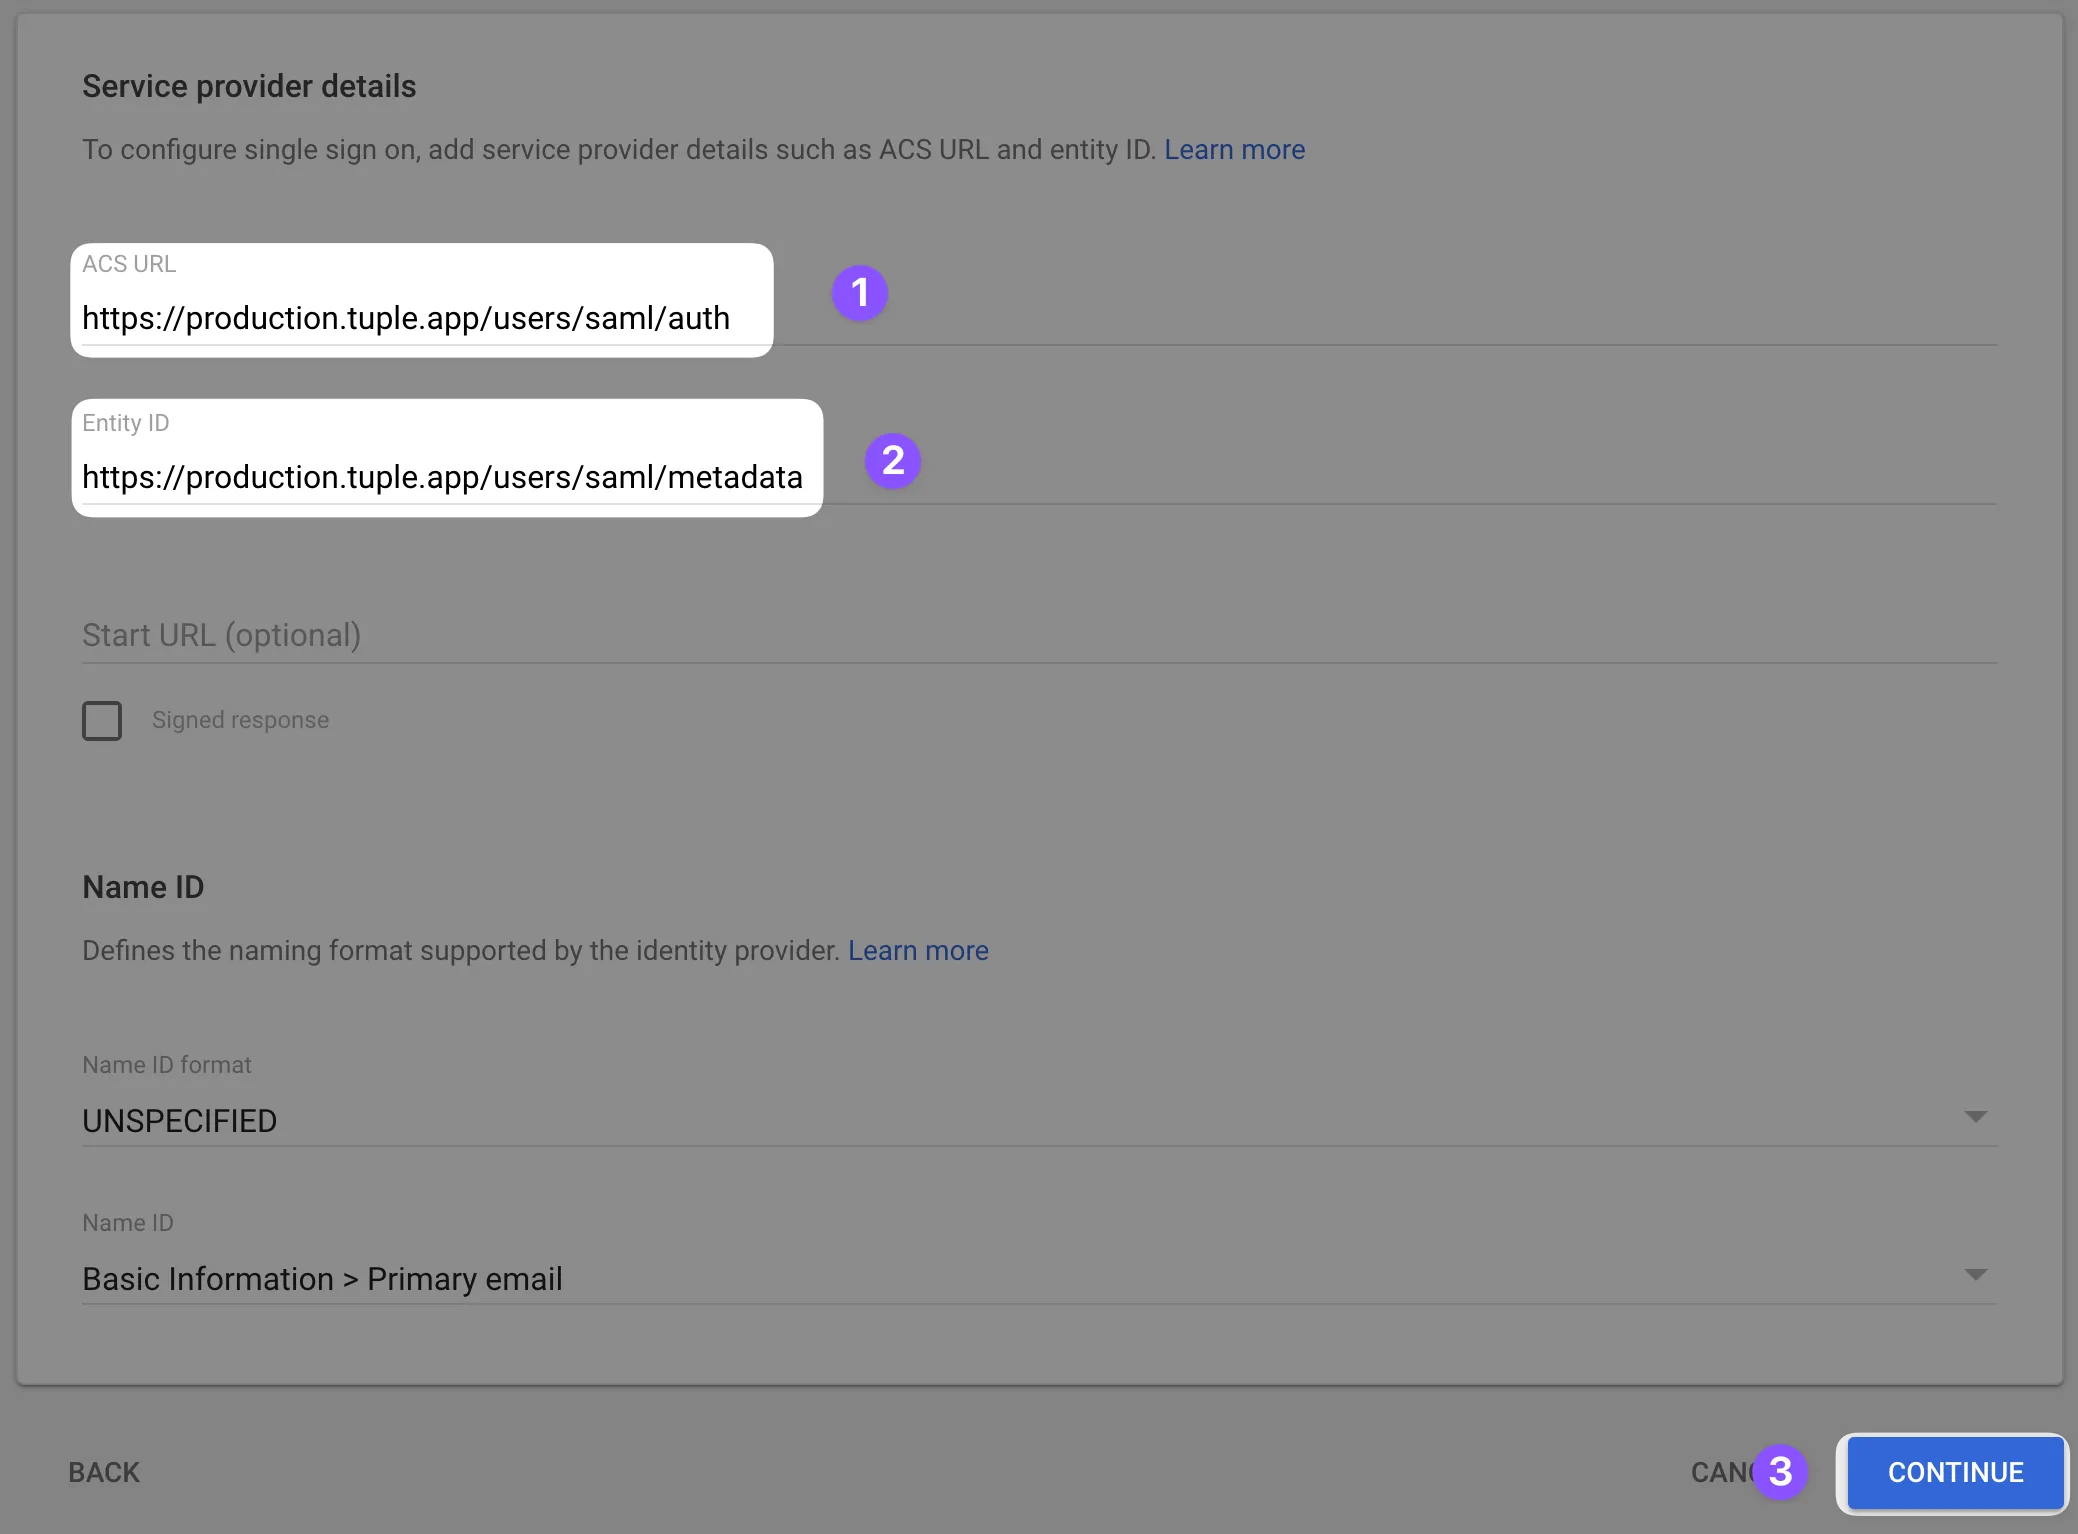Go back using the BACK button
The height and width of the screenshot is (1534, 2078).
pyautogui.click(x=103, y=1472)
